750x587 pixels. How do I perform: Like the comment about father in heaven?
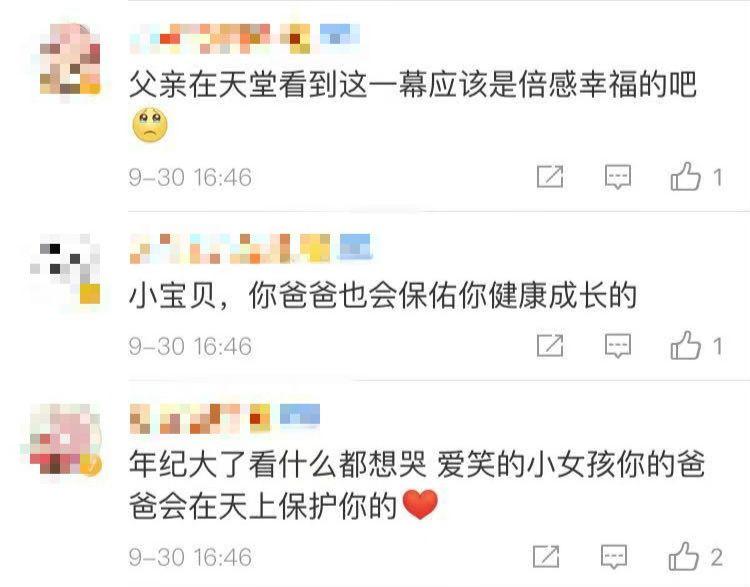pos(685,176)
